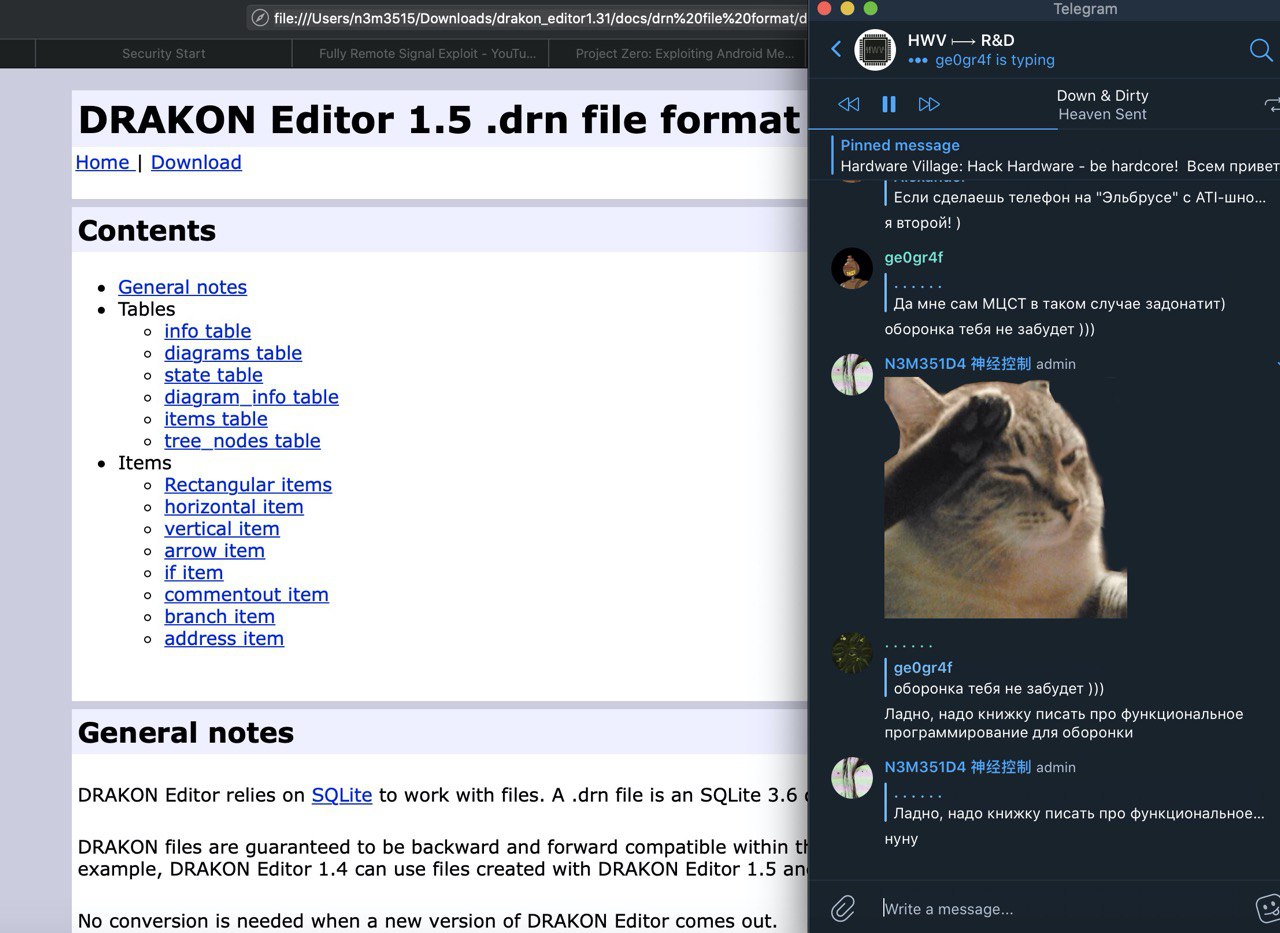Open Rectangular items link
Image resolution: width=1280 pixels, height=933 pixels.
click(x=248, y=485)
